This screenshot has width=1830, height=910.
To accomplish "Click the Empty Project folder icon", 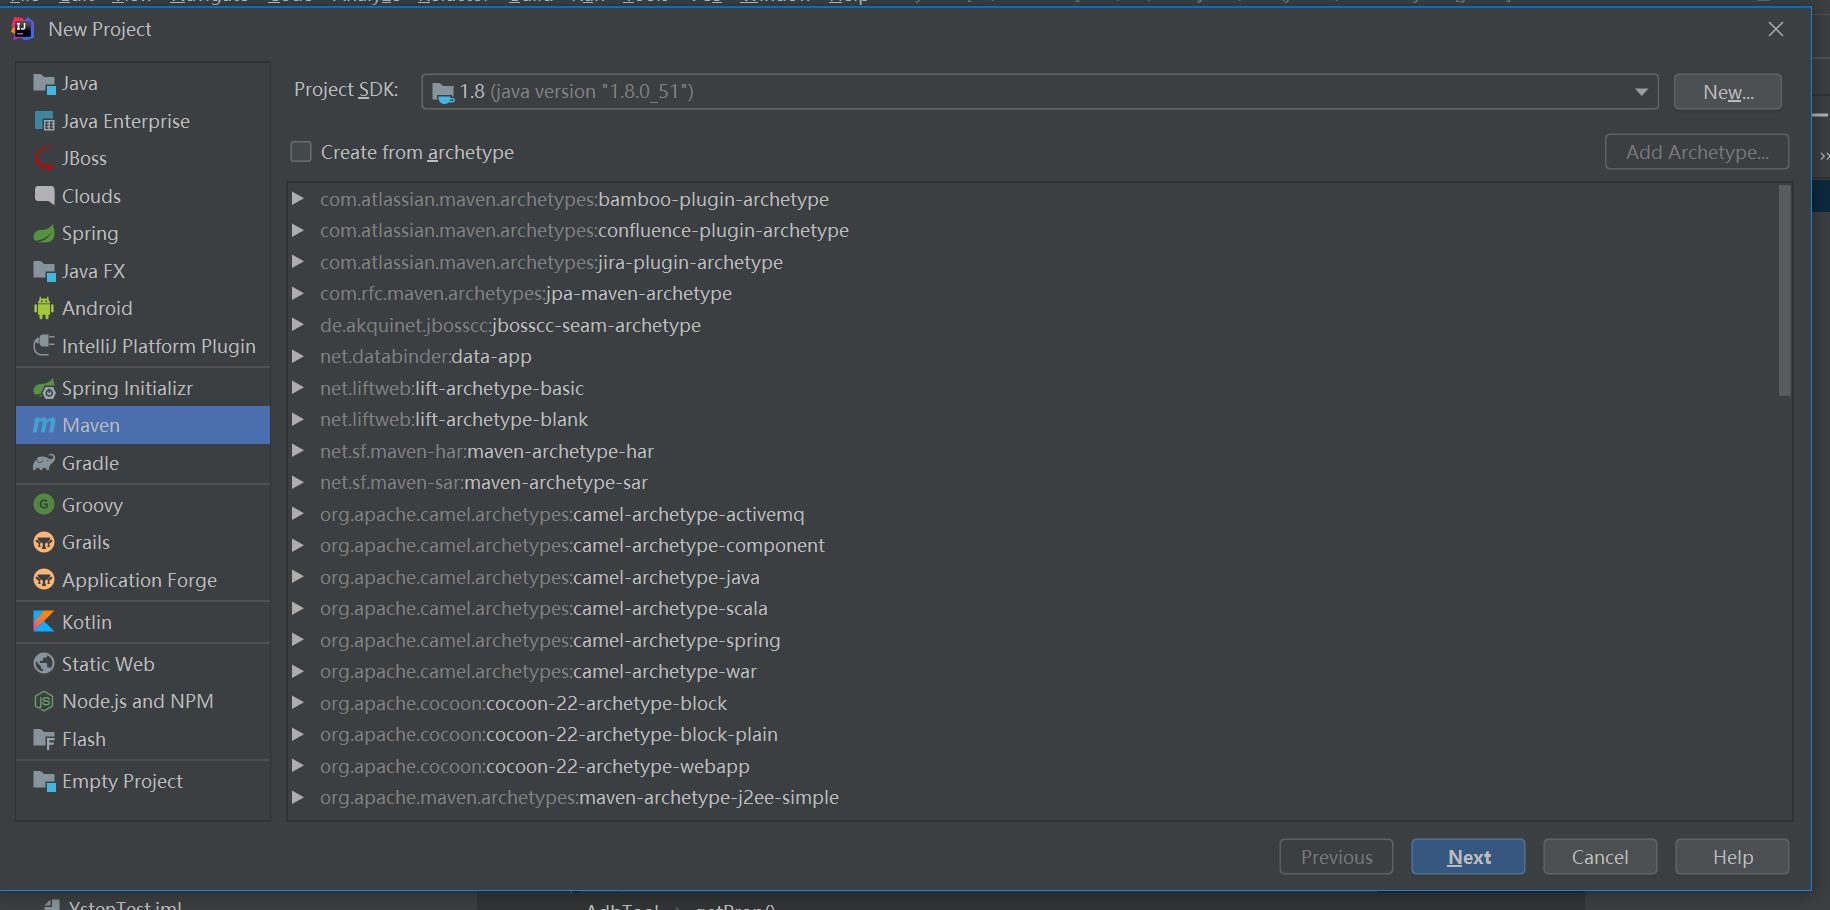I will point(44,781).
